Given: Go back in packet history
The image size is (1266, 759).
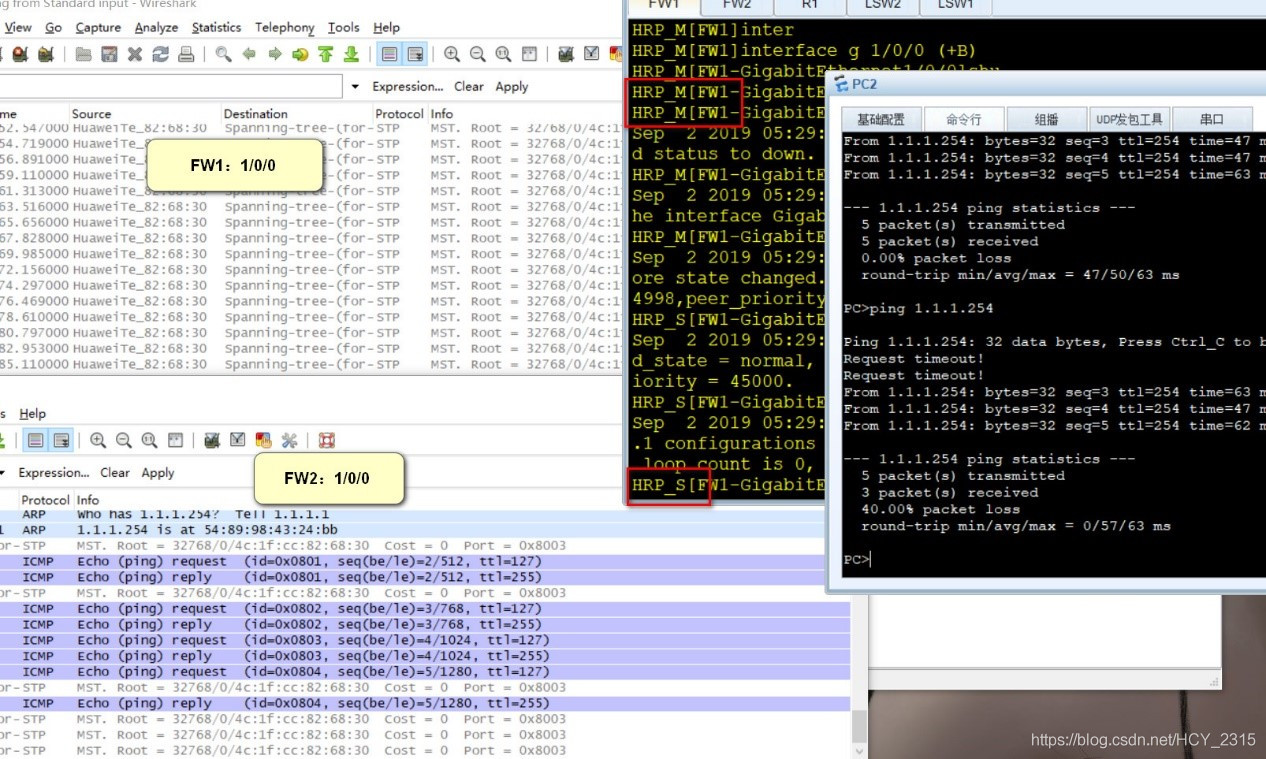Looking at the screenshot, I should tap(249, 54).
